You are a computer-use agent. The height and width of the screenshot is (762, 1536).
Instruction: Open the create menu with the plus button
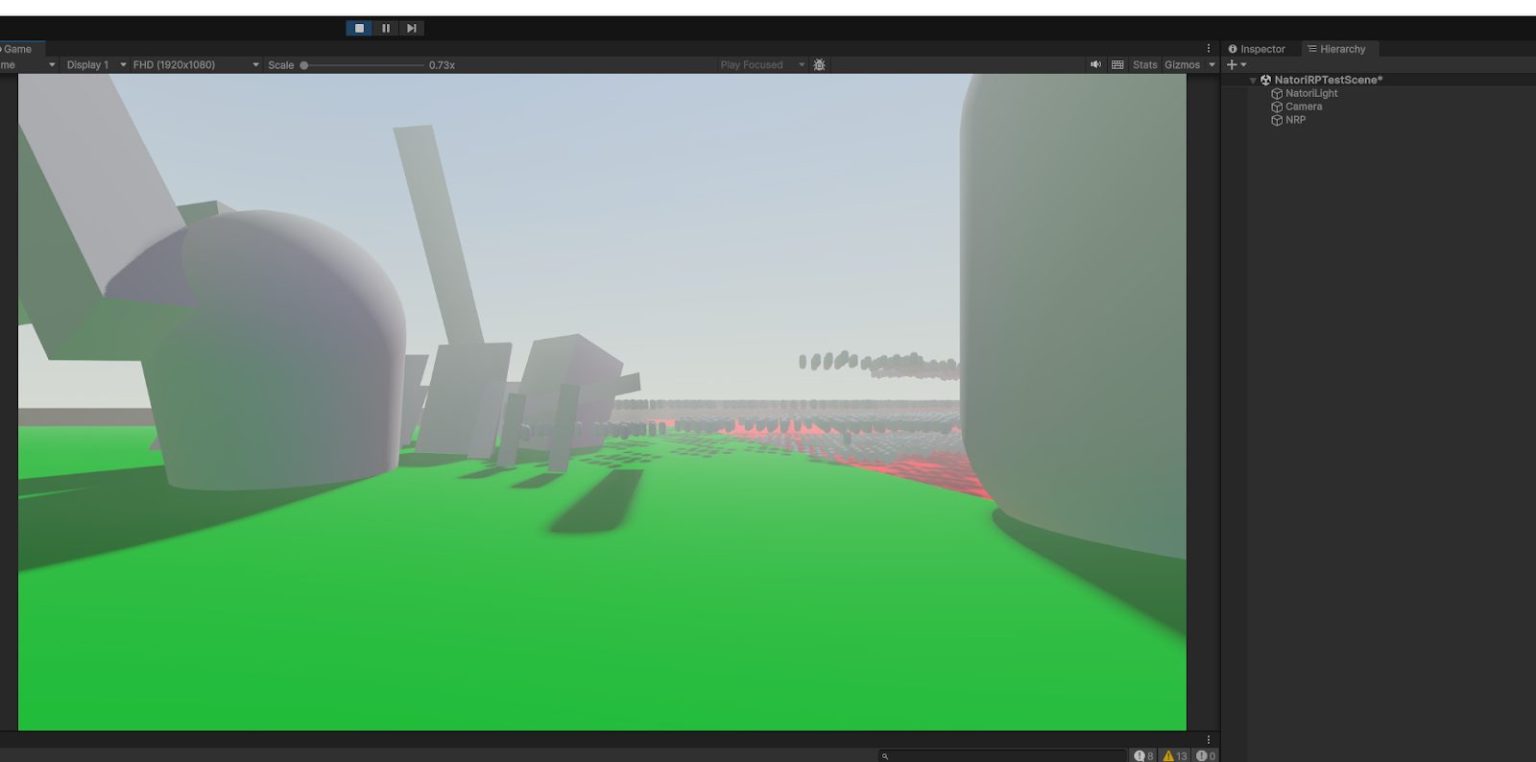(x=1230, y=64)
